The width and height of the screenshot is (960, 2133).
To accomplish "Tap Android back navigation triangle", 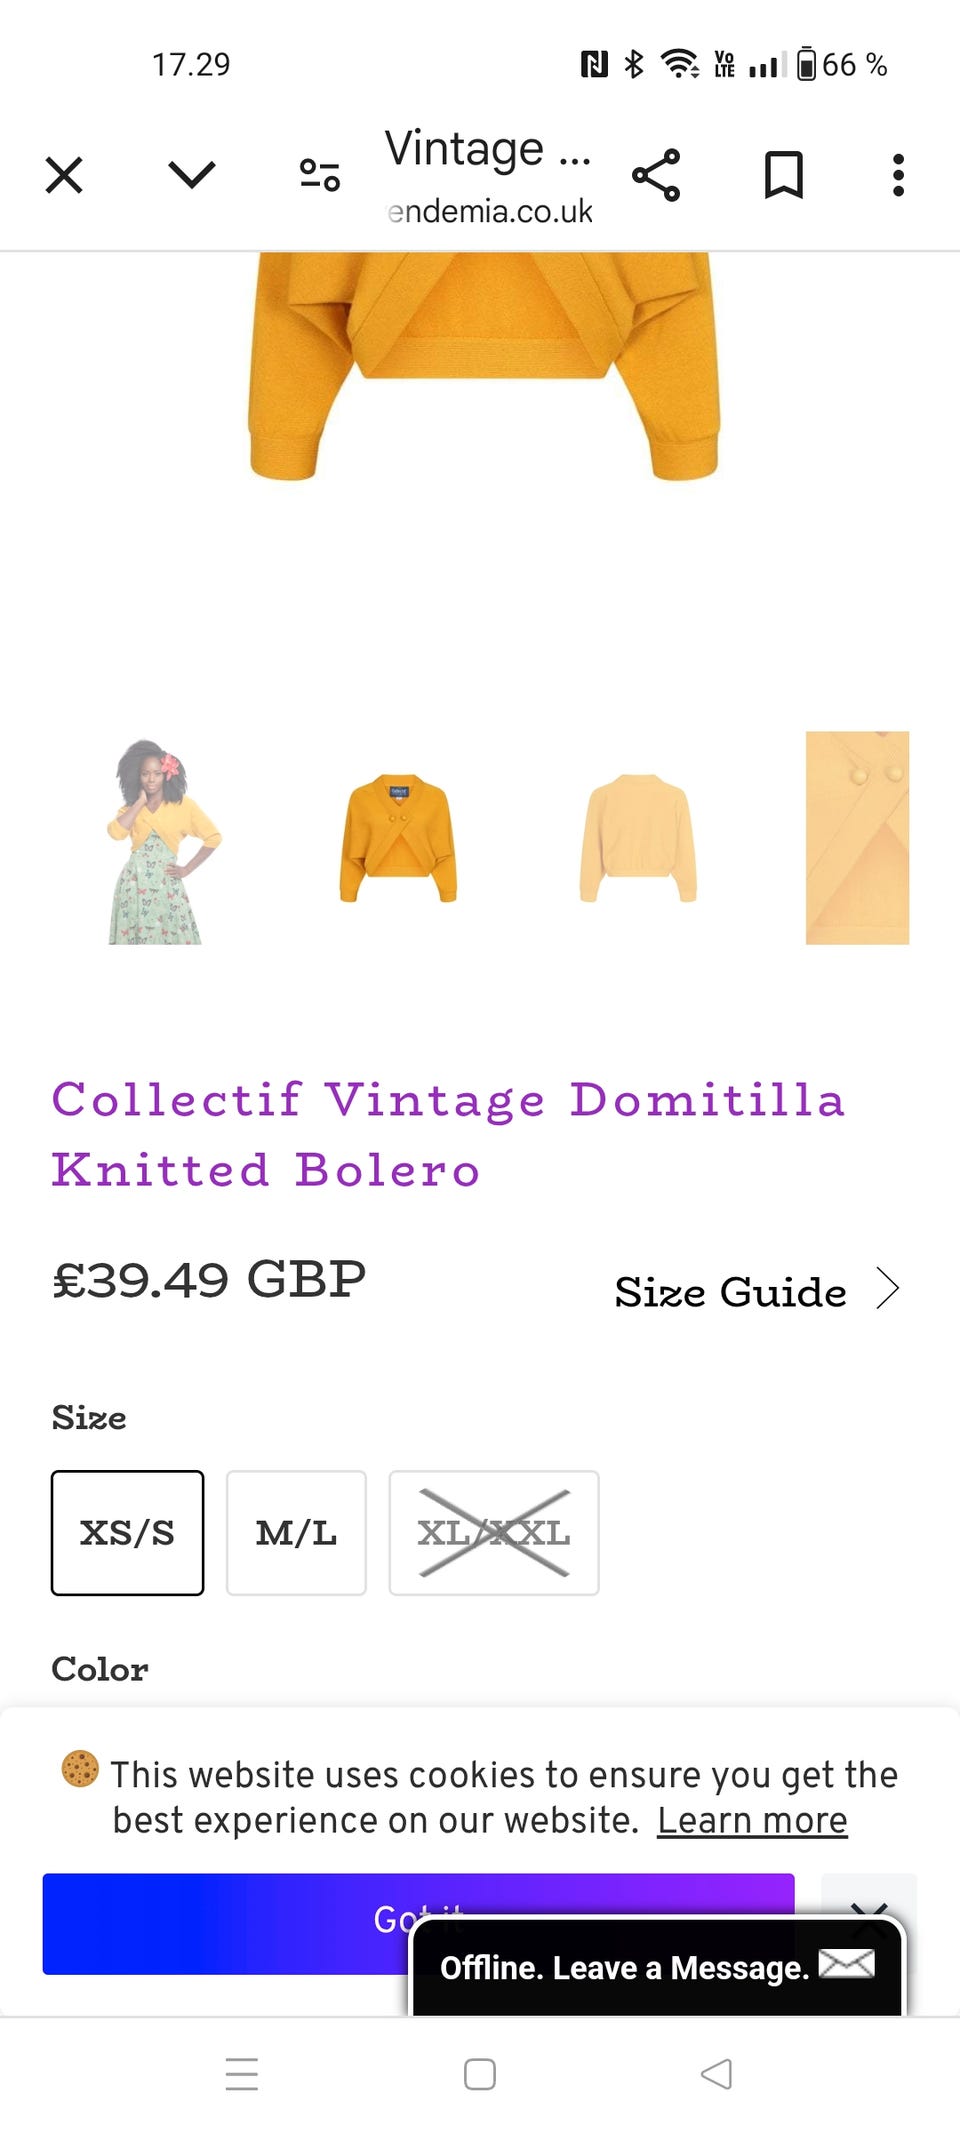I will [x=717, y=2074].
